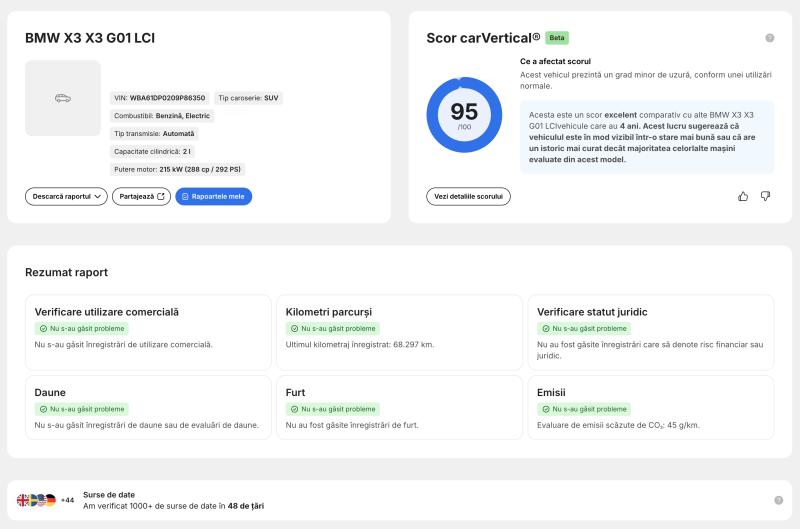Click the +44 more countries label
Screen dimensions: 800x529
pos(67,500)
